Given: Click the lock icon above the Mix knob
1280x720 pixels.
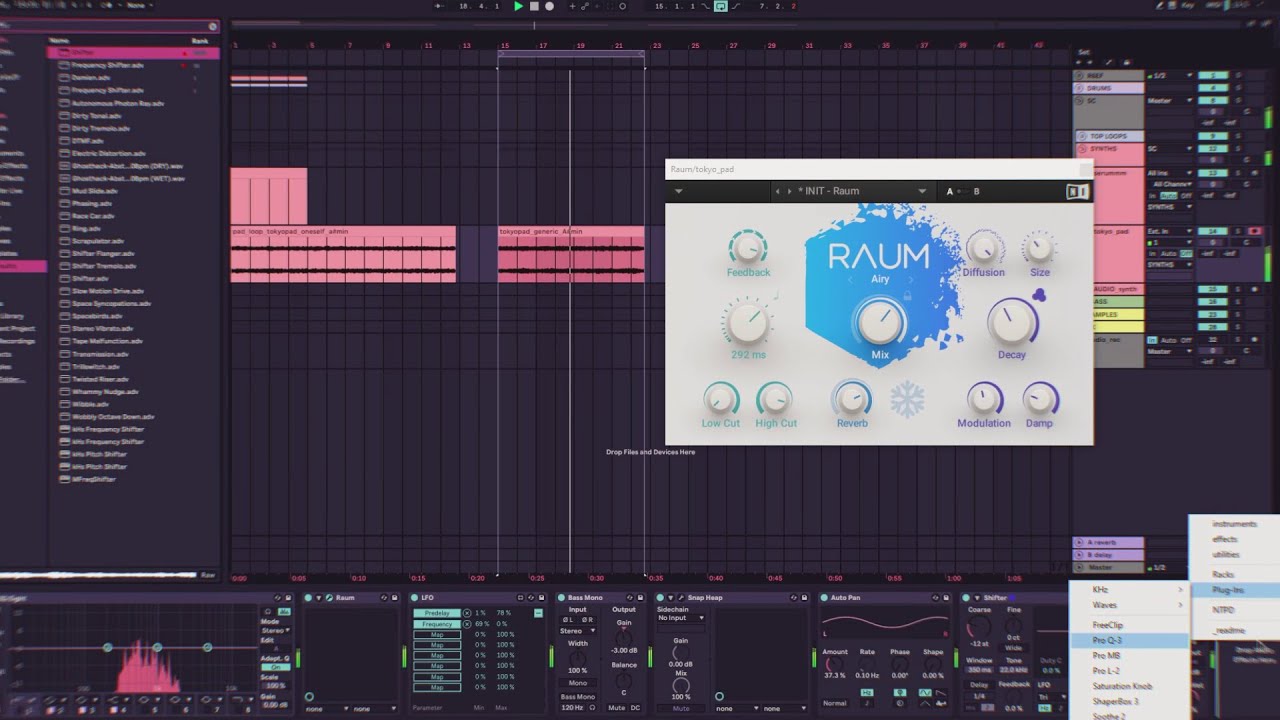Looking at the screenshot, I should click(908, 296).
